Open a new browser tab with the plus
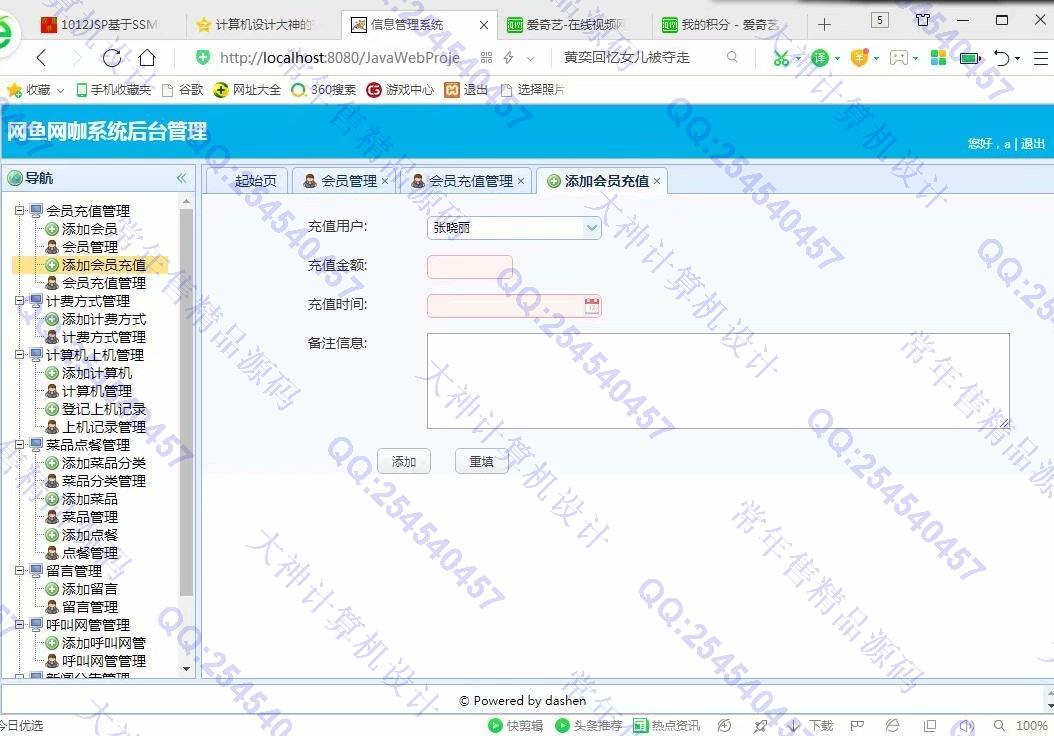Screen dimensions: 1054x736 (824, 25)
